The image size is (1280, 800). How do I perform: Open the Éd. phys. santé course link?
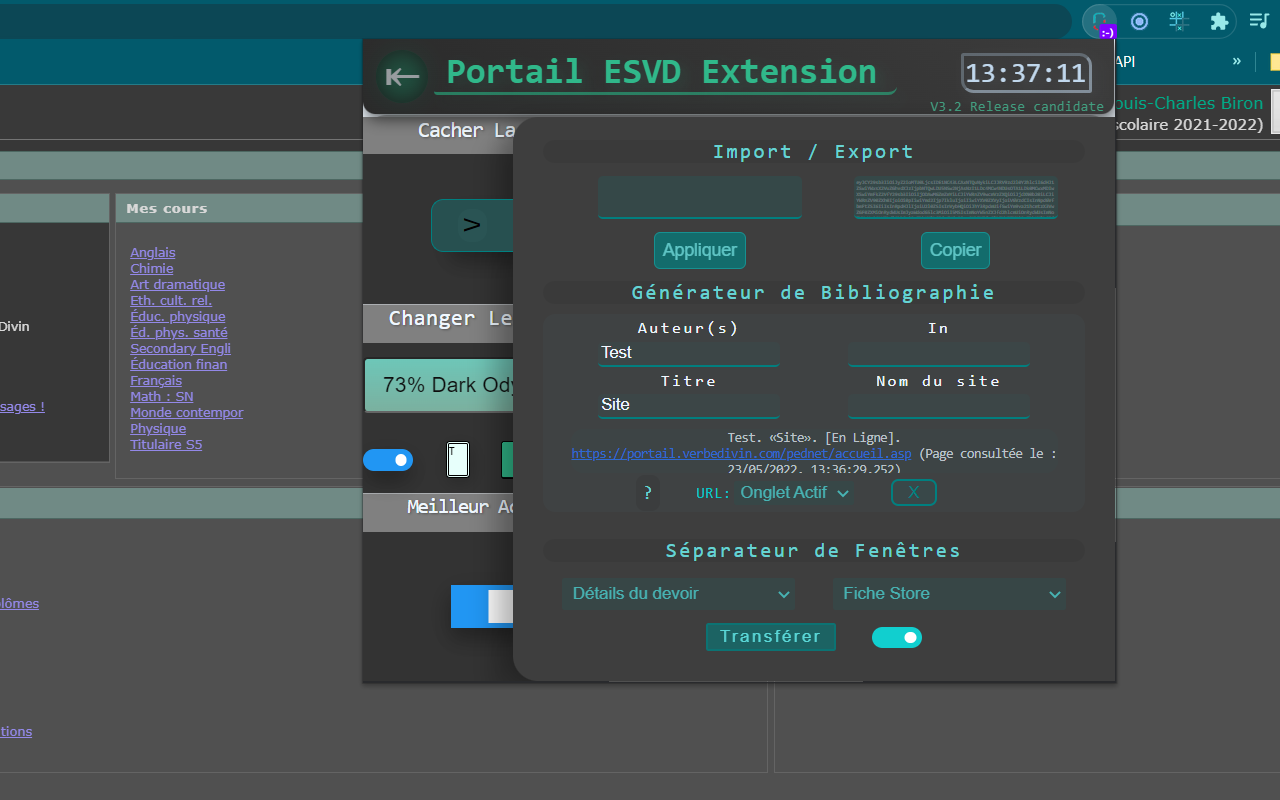tap(179, 333)
